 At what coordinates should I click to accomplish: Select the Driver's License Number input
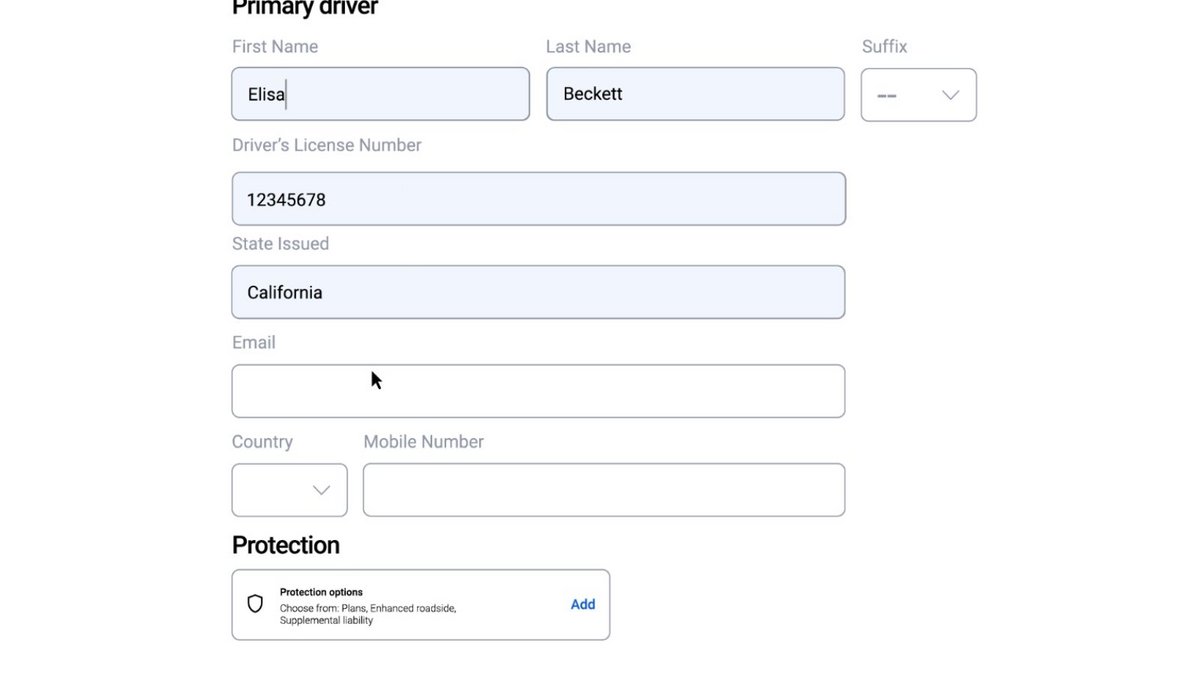(538, 199)
